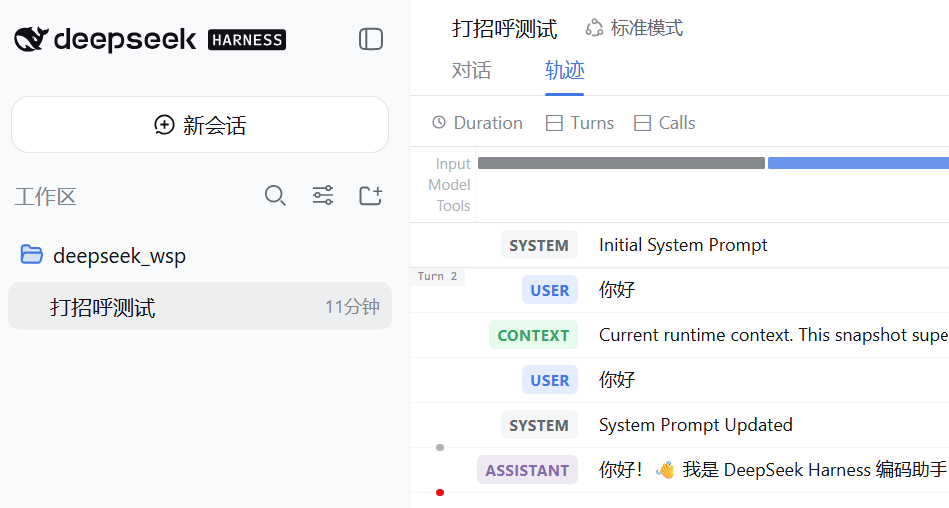Click the gray Input timeline bar

click(621, 163)
